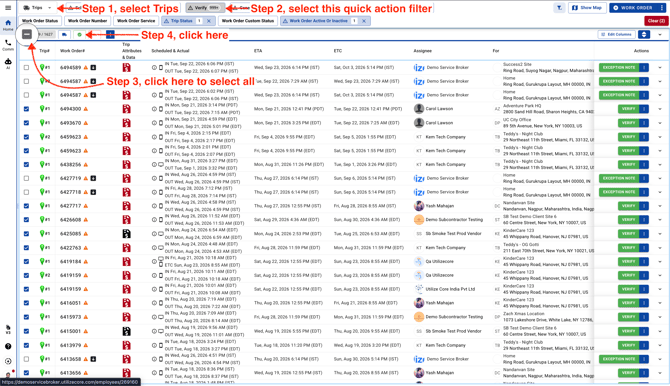Image resolution: width=670 pixels, height=386 pixels.
Task: Toggle the select-all checkbox
Action: pos(26,34)
